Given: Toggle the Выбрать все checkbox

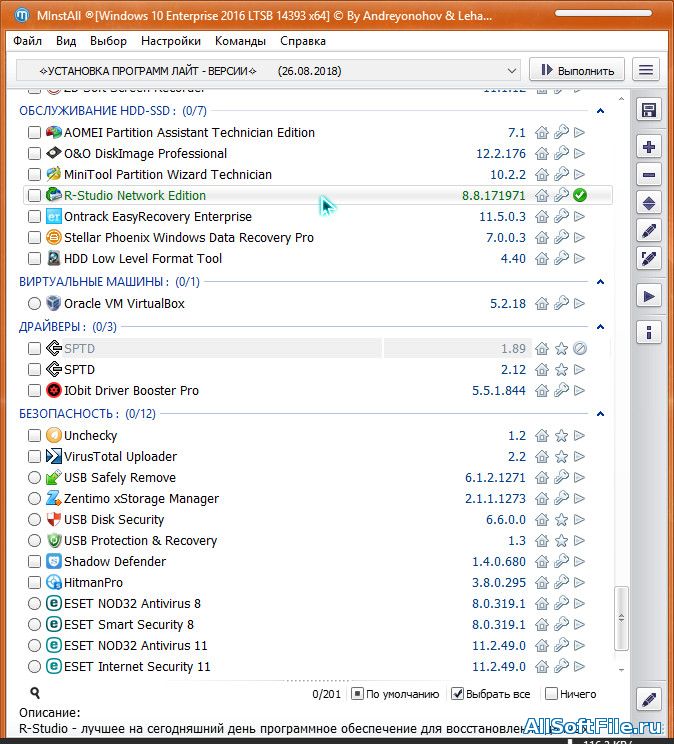Looking at the screenshot, I should click(457, 694).
